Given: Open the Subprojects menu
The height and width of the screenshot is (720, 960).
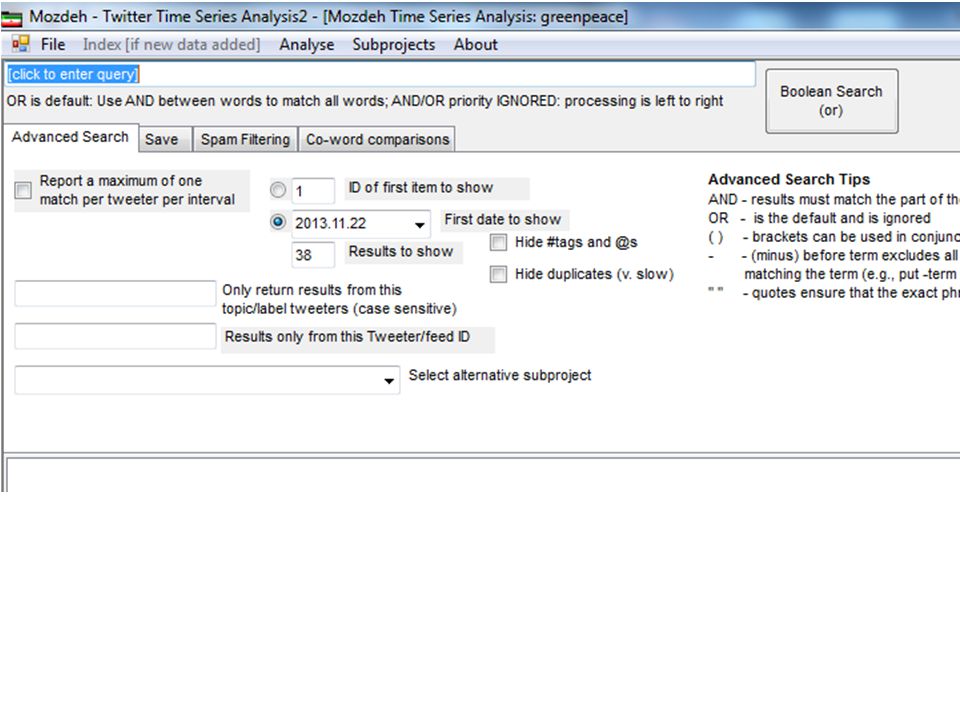Looking at the screenshot, I should [x=394, y=44].
